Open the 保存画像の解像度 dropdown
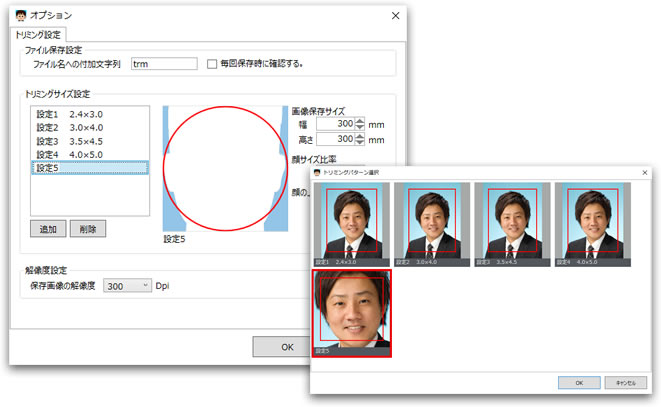 click(x=127, y=286)
